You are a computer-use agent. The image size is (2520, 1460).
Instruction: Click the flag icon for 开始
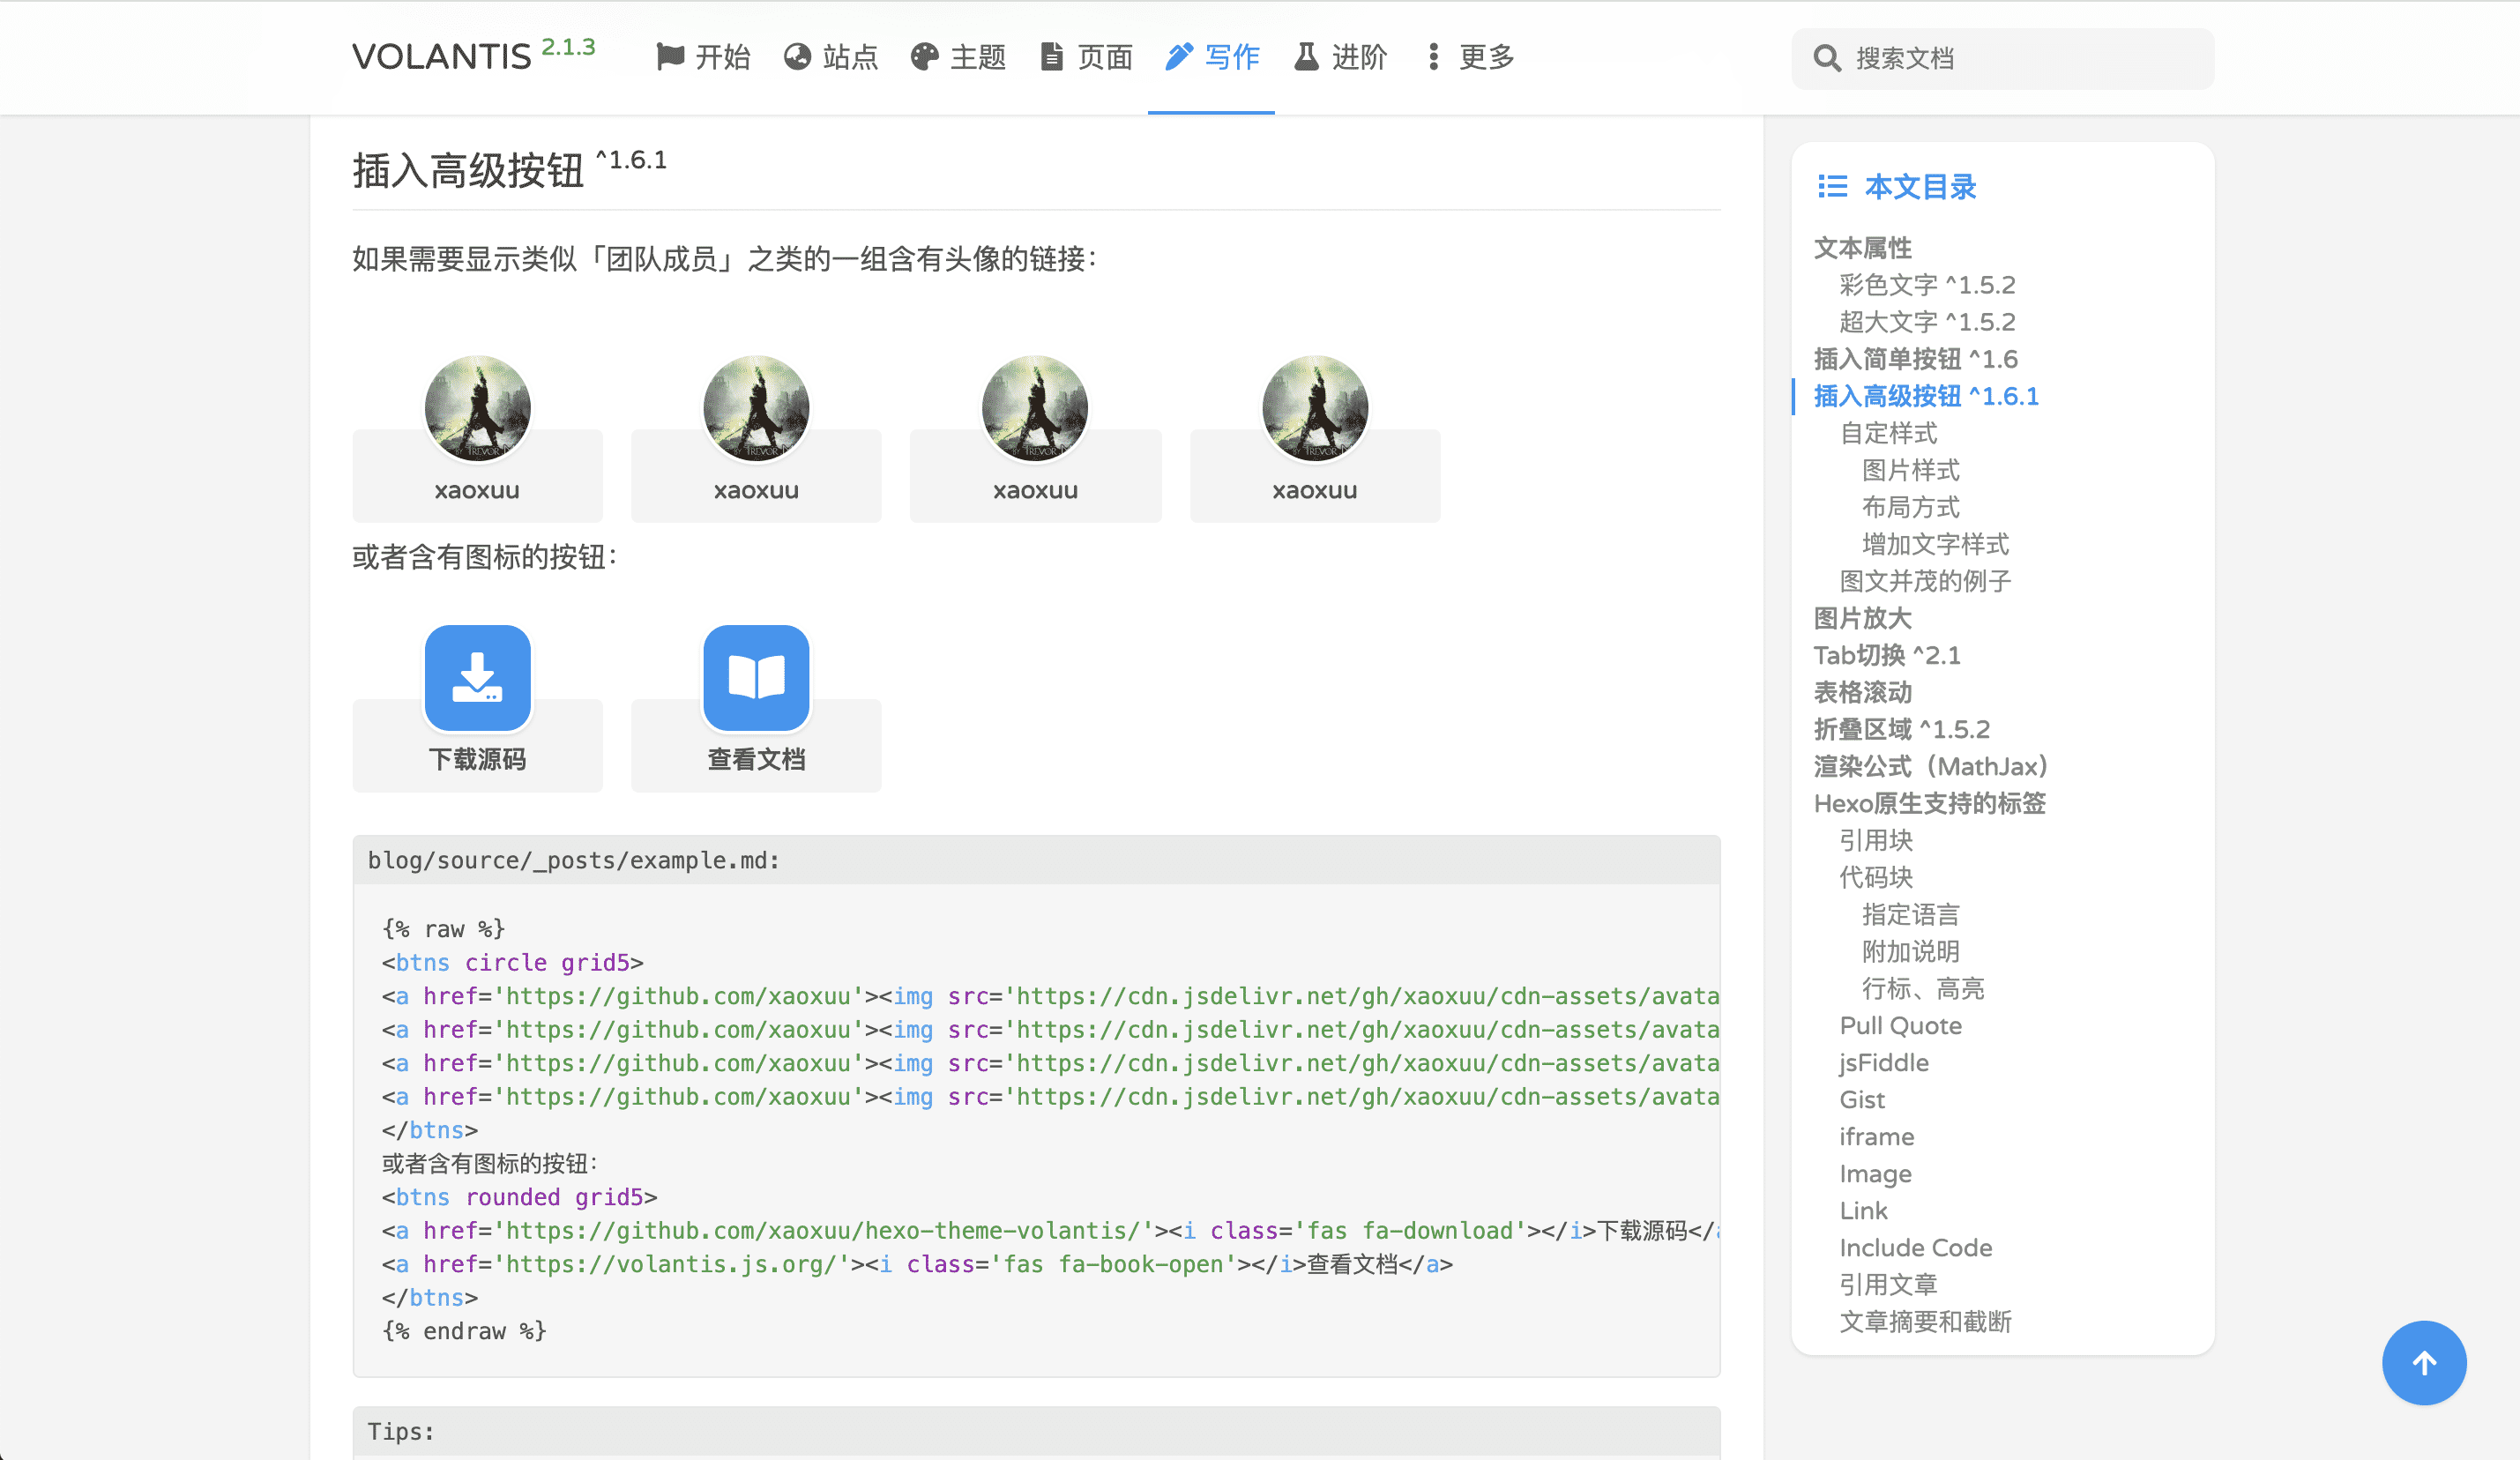click(x=669, y=57)
